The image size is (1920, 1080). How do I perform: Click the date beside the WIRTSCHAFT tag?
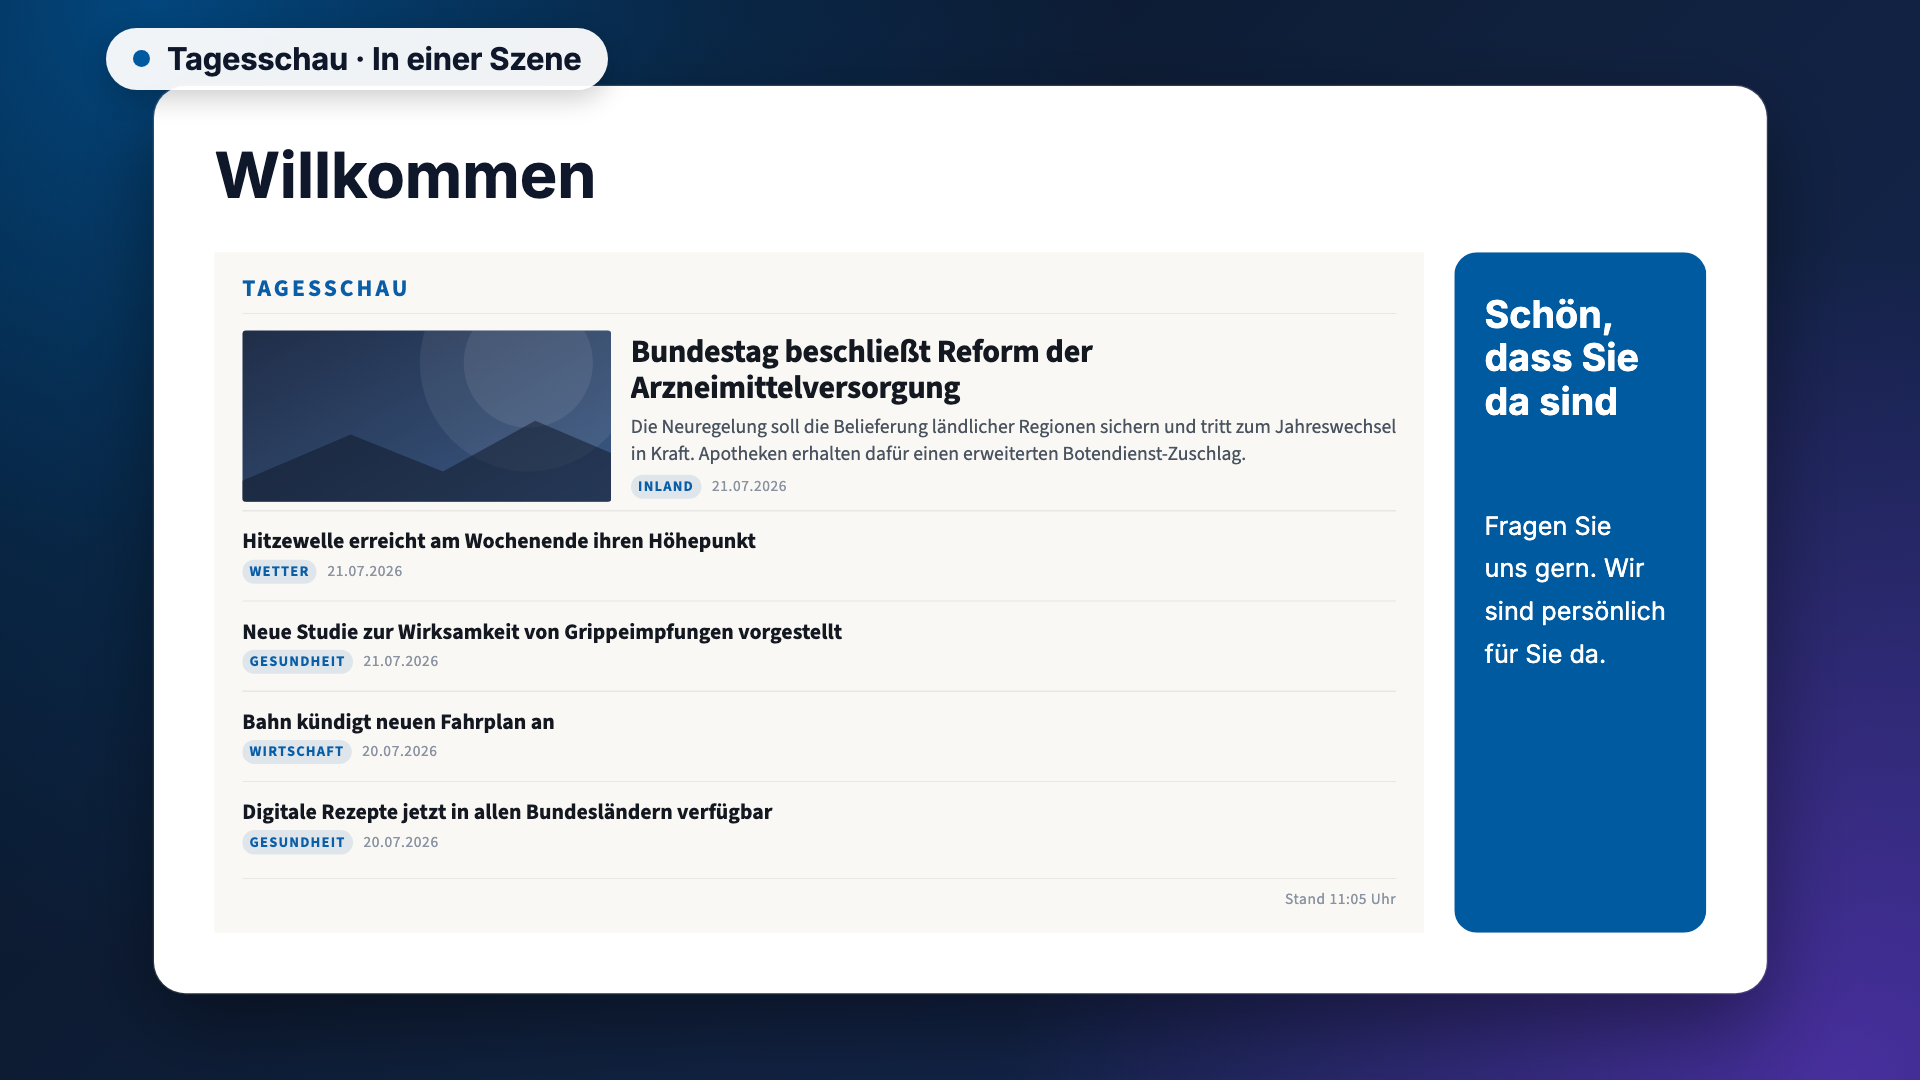click(x=399, y=751)
